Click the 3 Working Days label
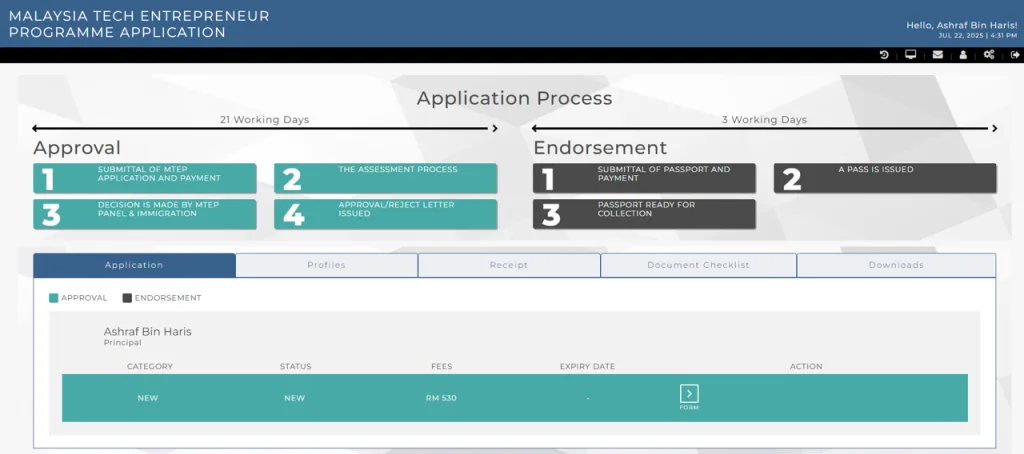This screenshot has width=1024, height=454. tap(764, 120)
